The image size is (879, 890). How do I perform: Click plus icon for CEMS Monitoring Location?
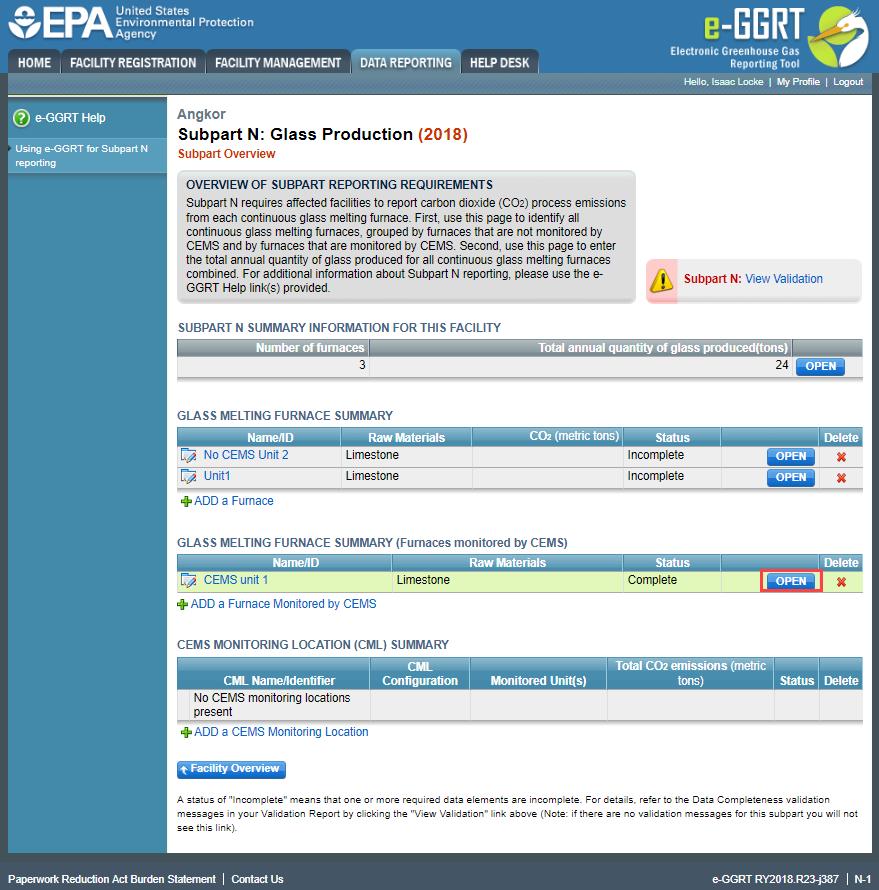click(186, 732)
